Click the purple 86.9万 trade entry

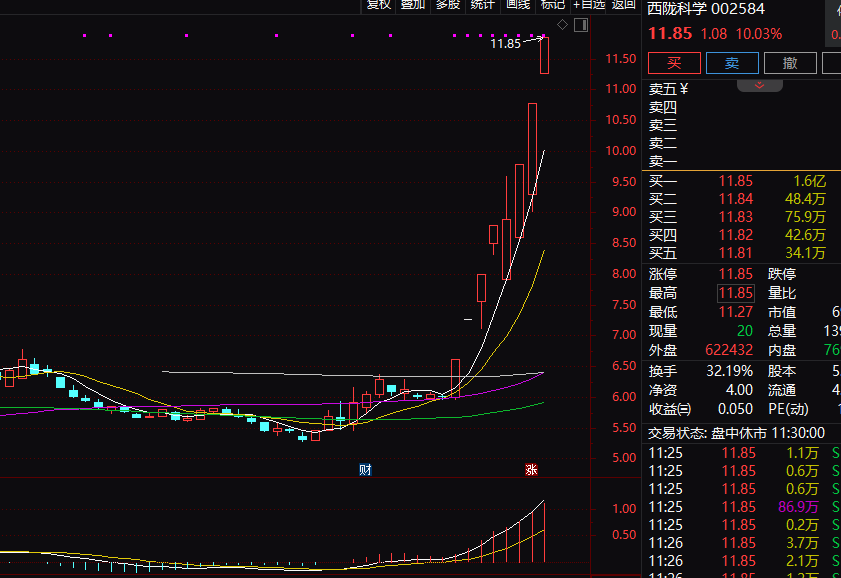[x=798, y=507]
